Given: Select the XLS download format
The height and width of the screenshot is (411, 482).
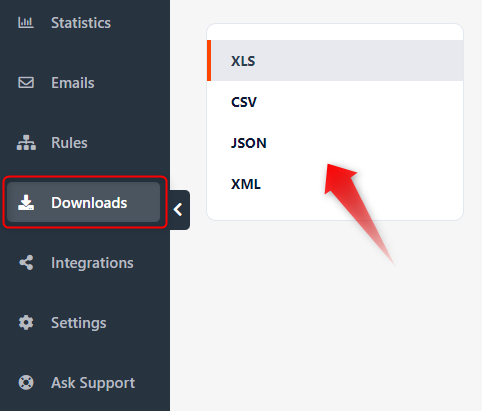Looking at the screenshot, I should pos(335,61).
